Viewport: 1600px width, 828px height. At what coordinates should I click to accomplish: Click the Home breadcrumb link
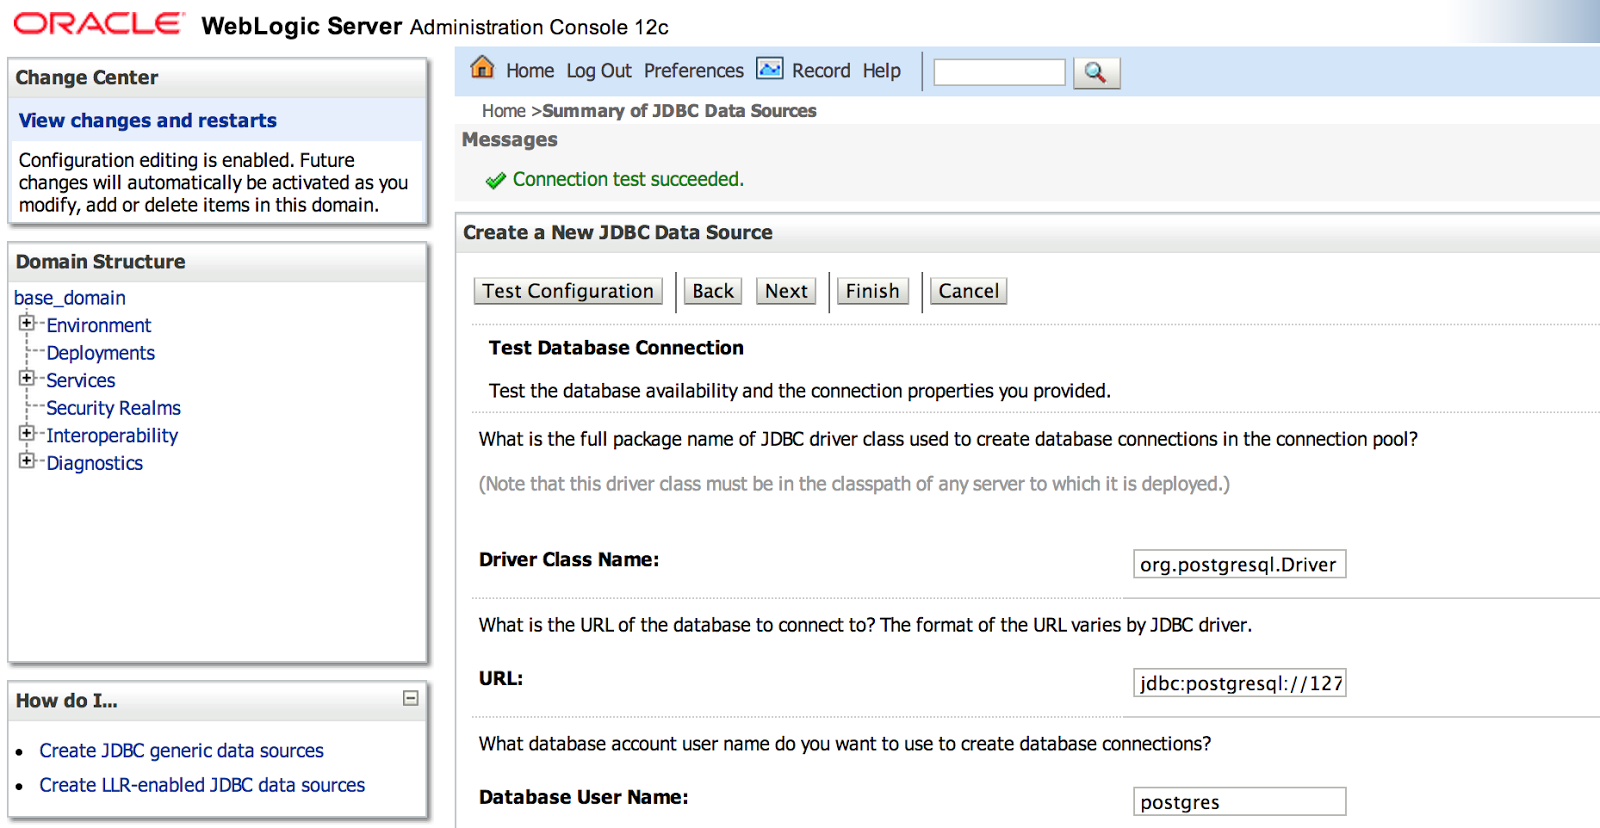click(503, 111)
